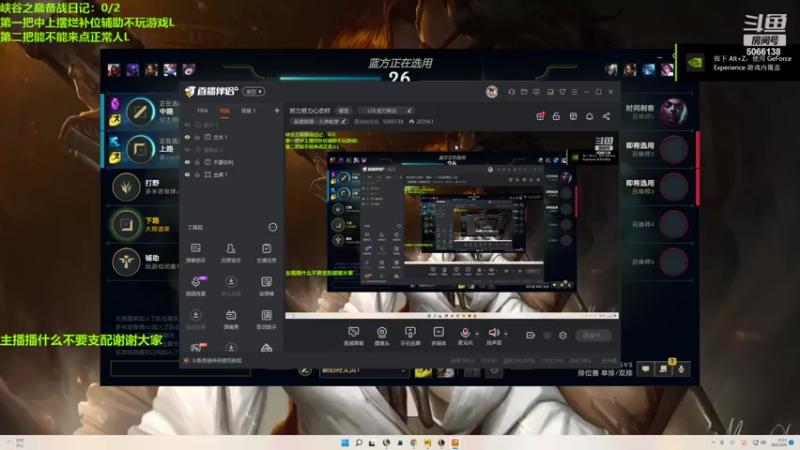Click the record video icon in bottom bar
The height and width of the screenshot is (450, 800).
point(531,335)
